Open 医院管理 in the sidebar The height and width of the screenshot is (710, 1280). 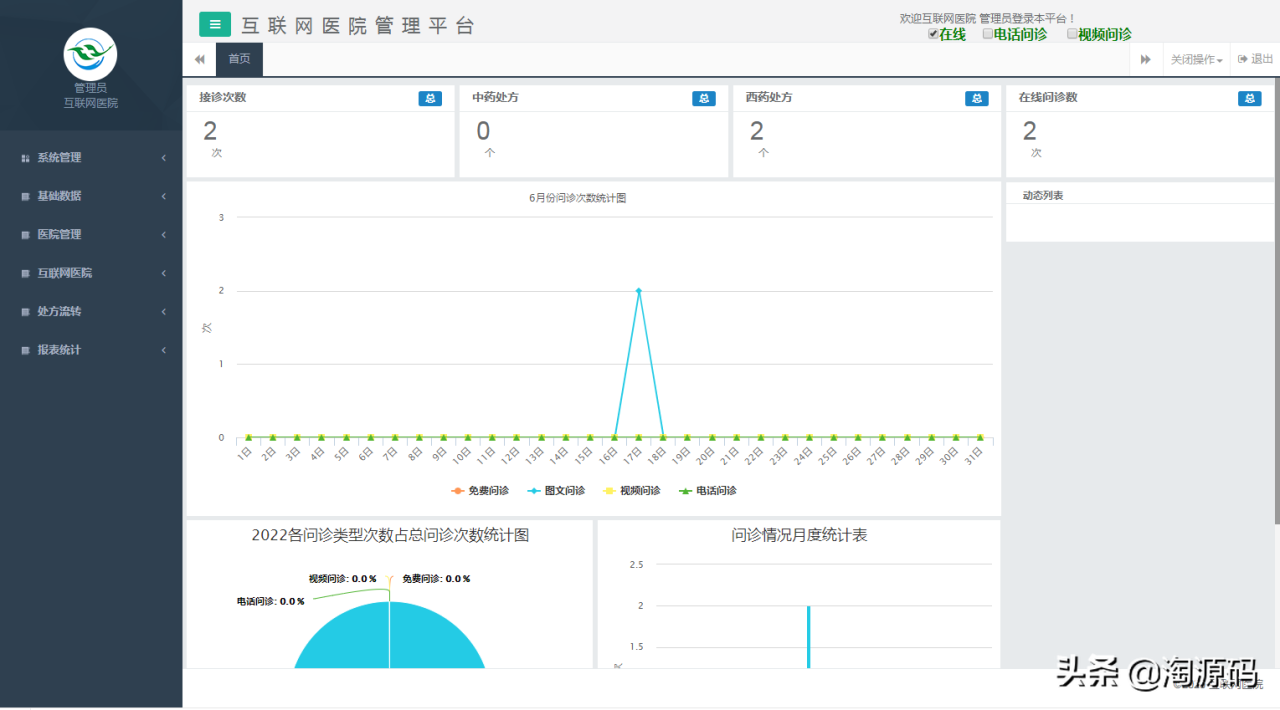[91, 235]
